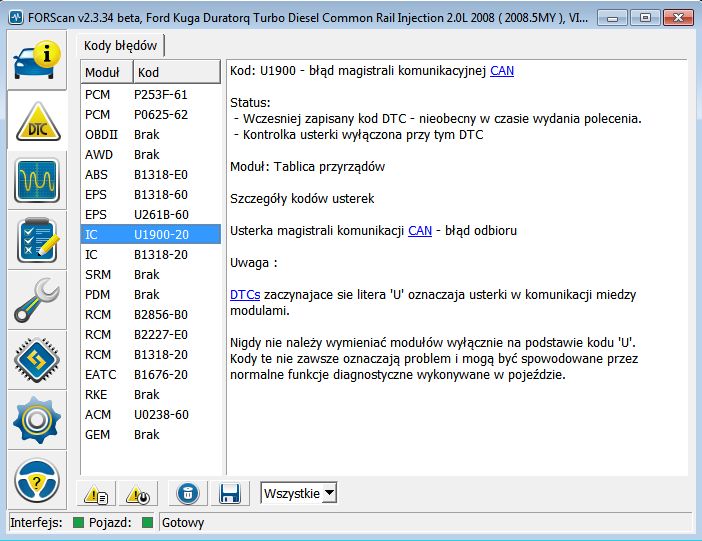The image size is (702, 541).
Task: Open the tests checklist section
Action: tap(37, 240)
